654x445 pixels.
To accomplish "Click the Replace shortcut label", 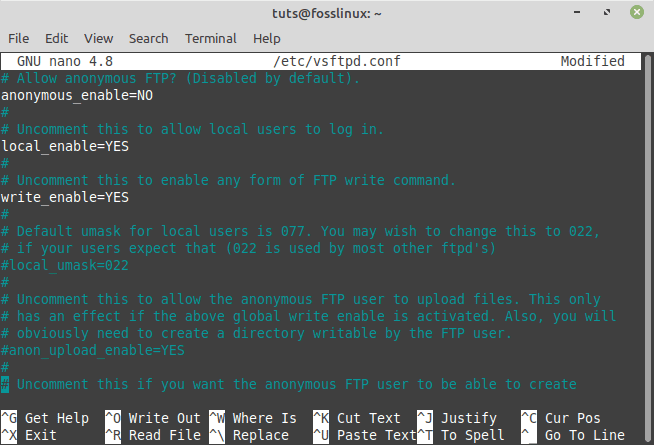I will [x=260, y=435].
